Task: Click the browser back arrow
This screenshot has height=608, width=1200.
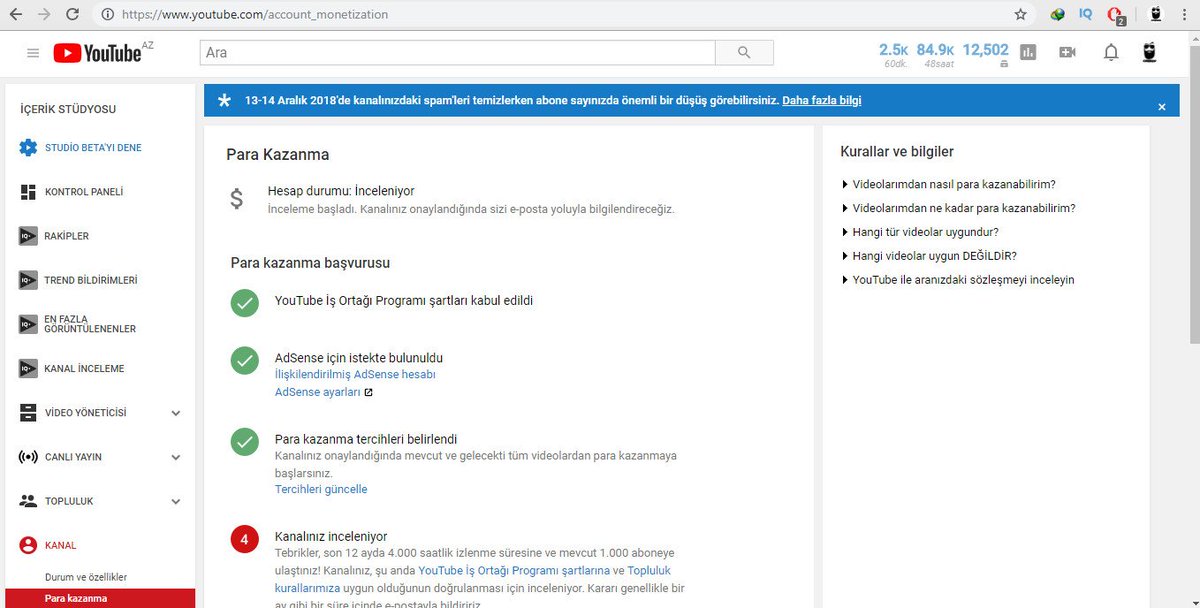Action: pyautogui.click(x=16, y=15)
